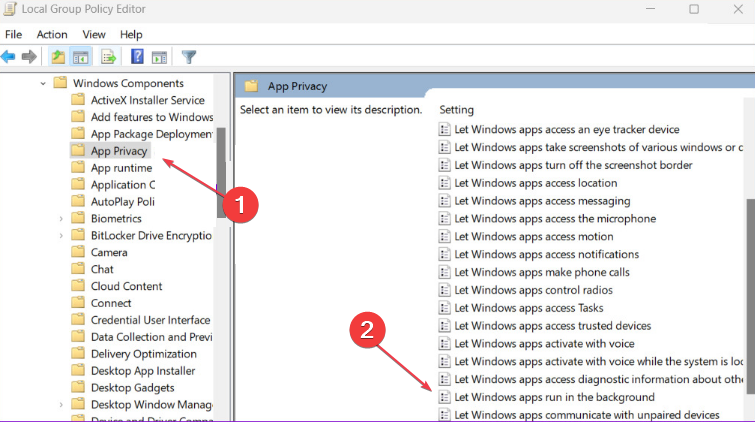Click the Windows Components folder icon
This screenshot has width=755, height=422.
point(60,82)
